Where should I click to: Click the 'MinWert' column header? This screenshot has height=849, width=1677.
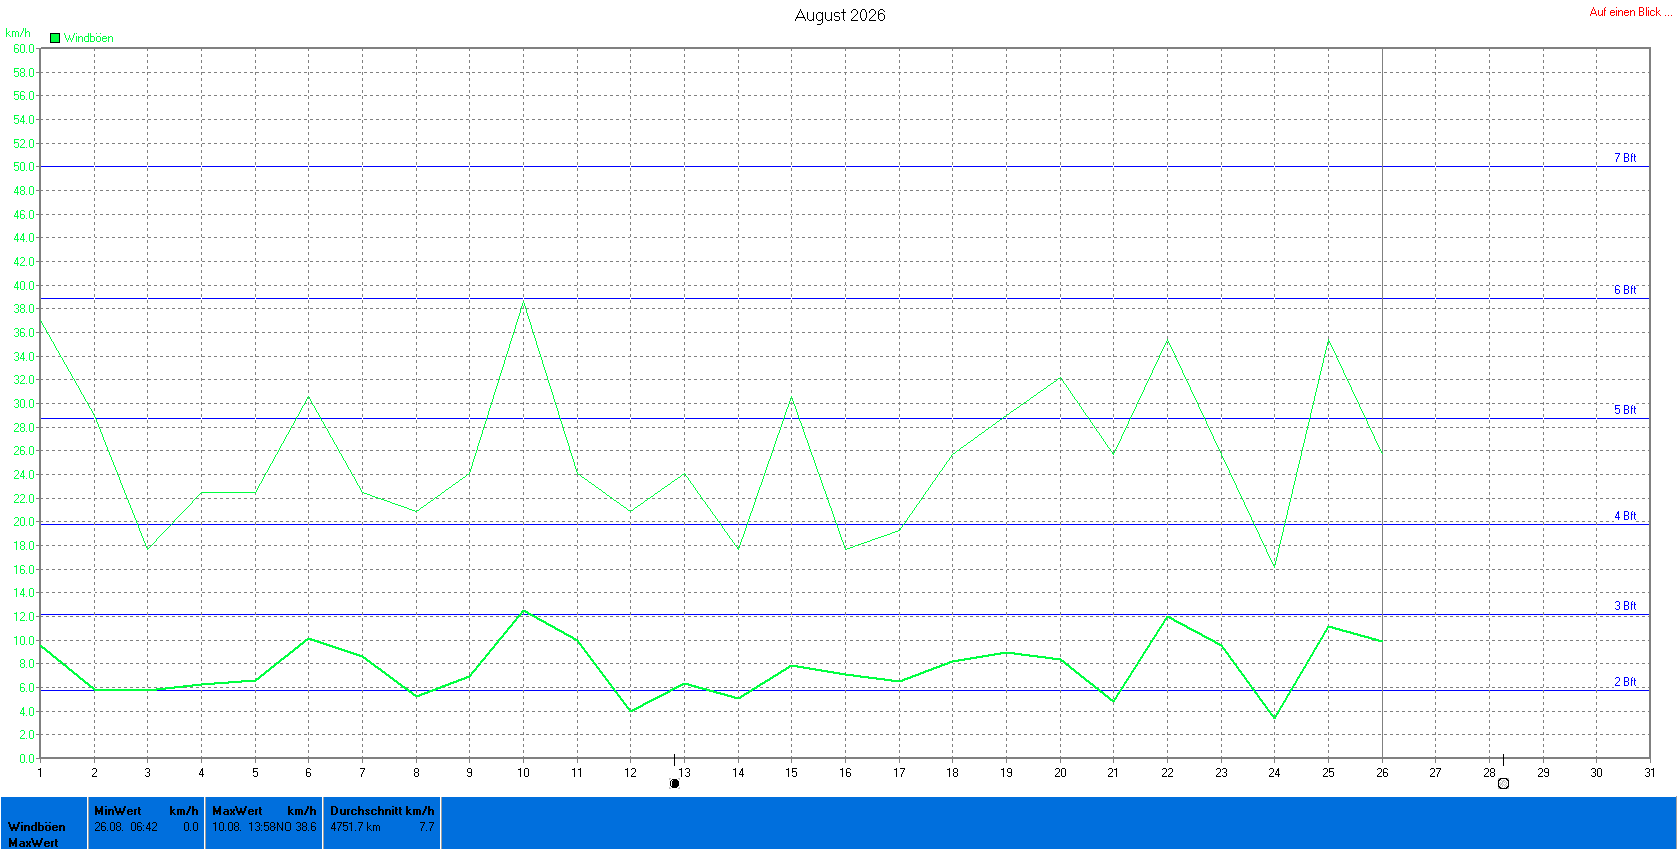point(118,811)
